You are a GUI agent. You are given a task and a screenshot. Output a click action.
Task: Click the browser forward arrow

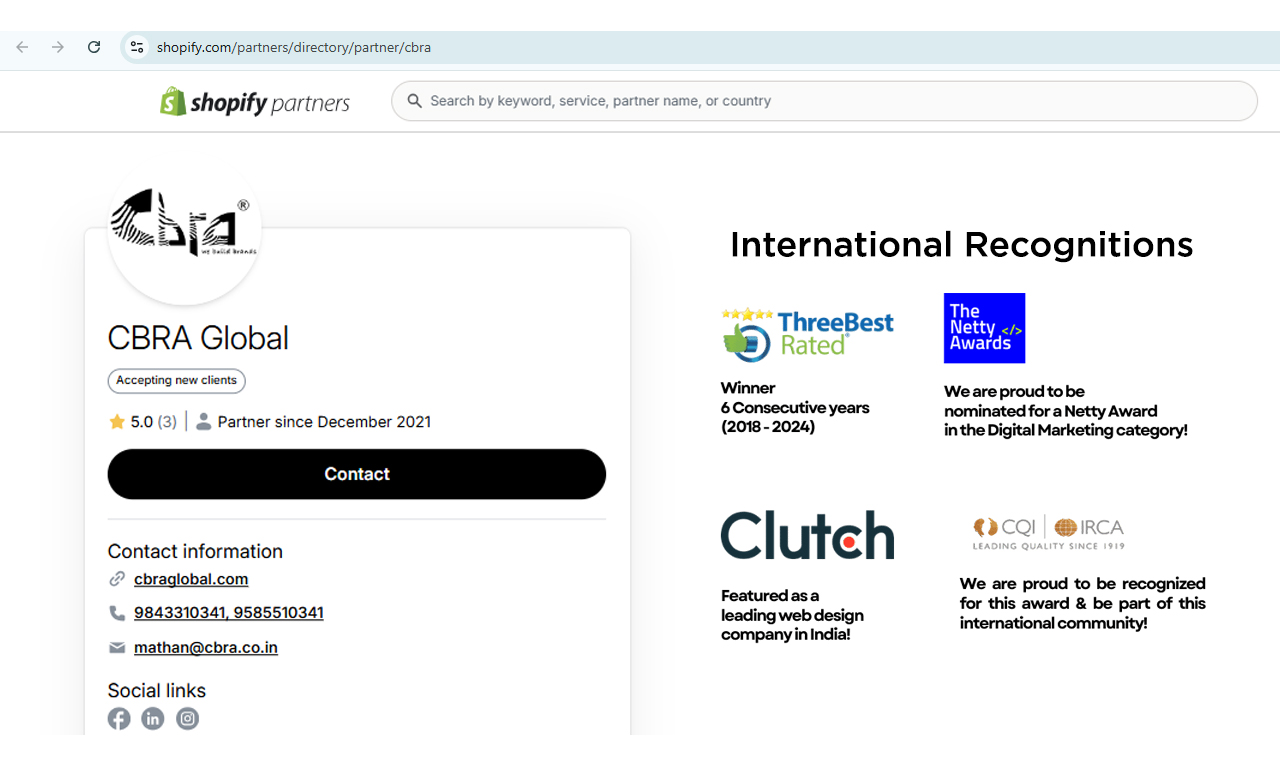click(x=58, y=47)
